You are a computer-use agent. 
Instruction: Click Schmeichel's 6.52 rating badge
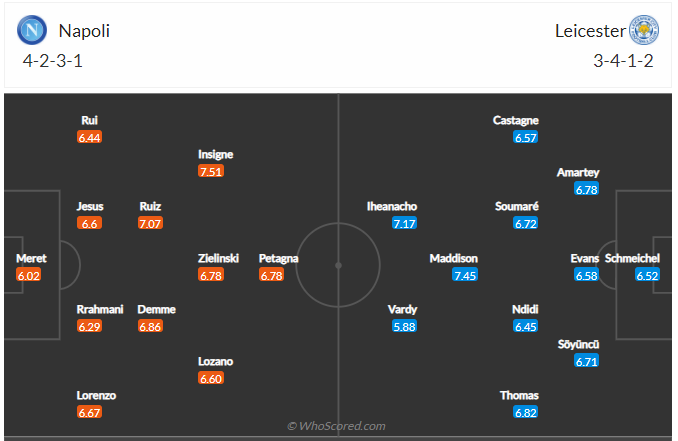[648, 275]
